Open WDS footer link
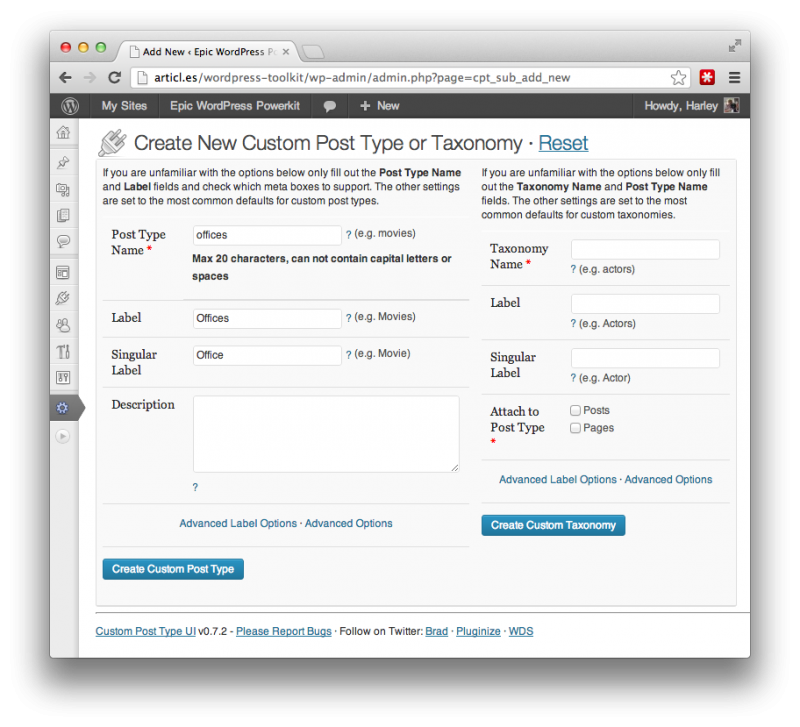 (521, 632)
